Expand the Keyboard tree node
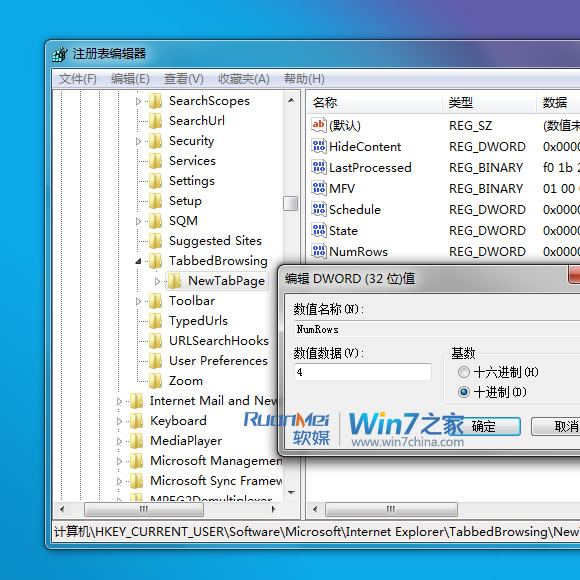The width and height of the screenshot is (580, 580). 119,421
